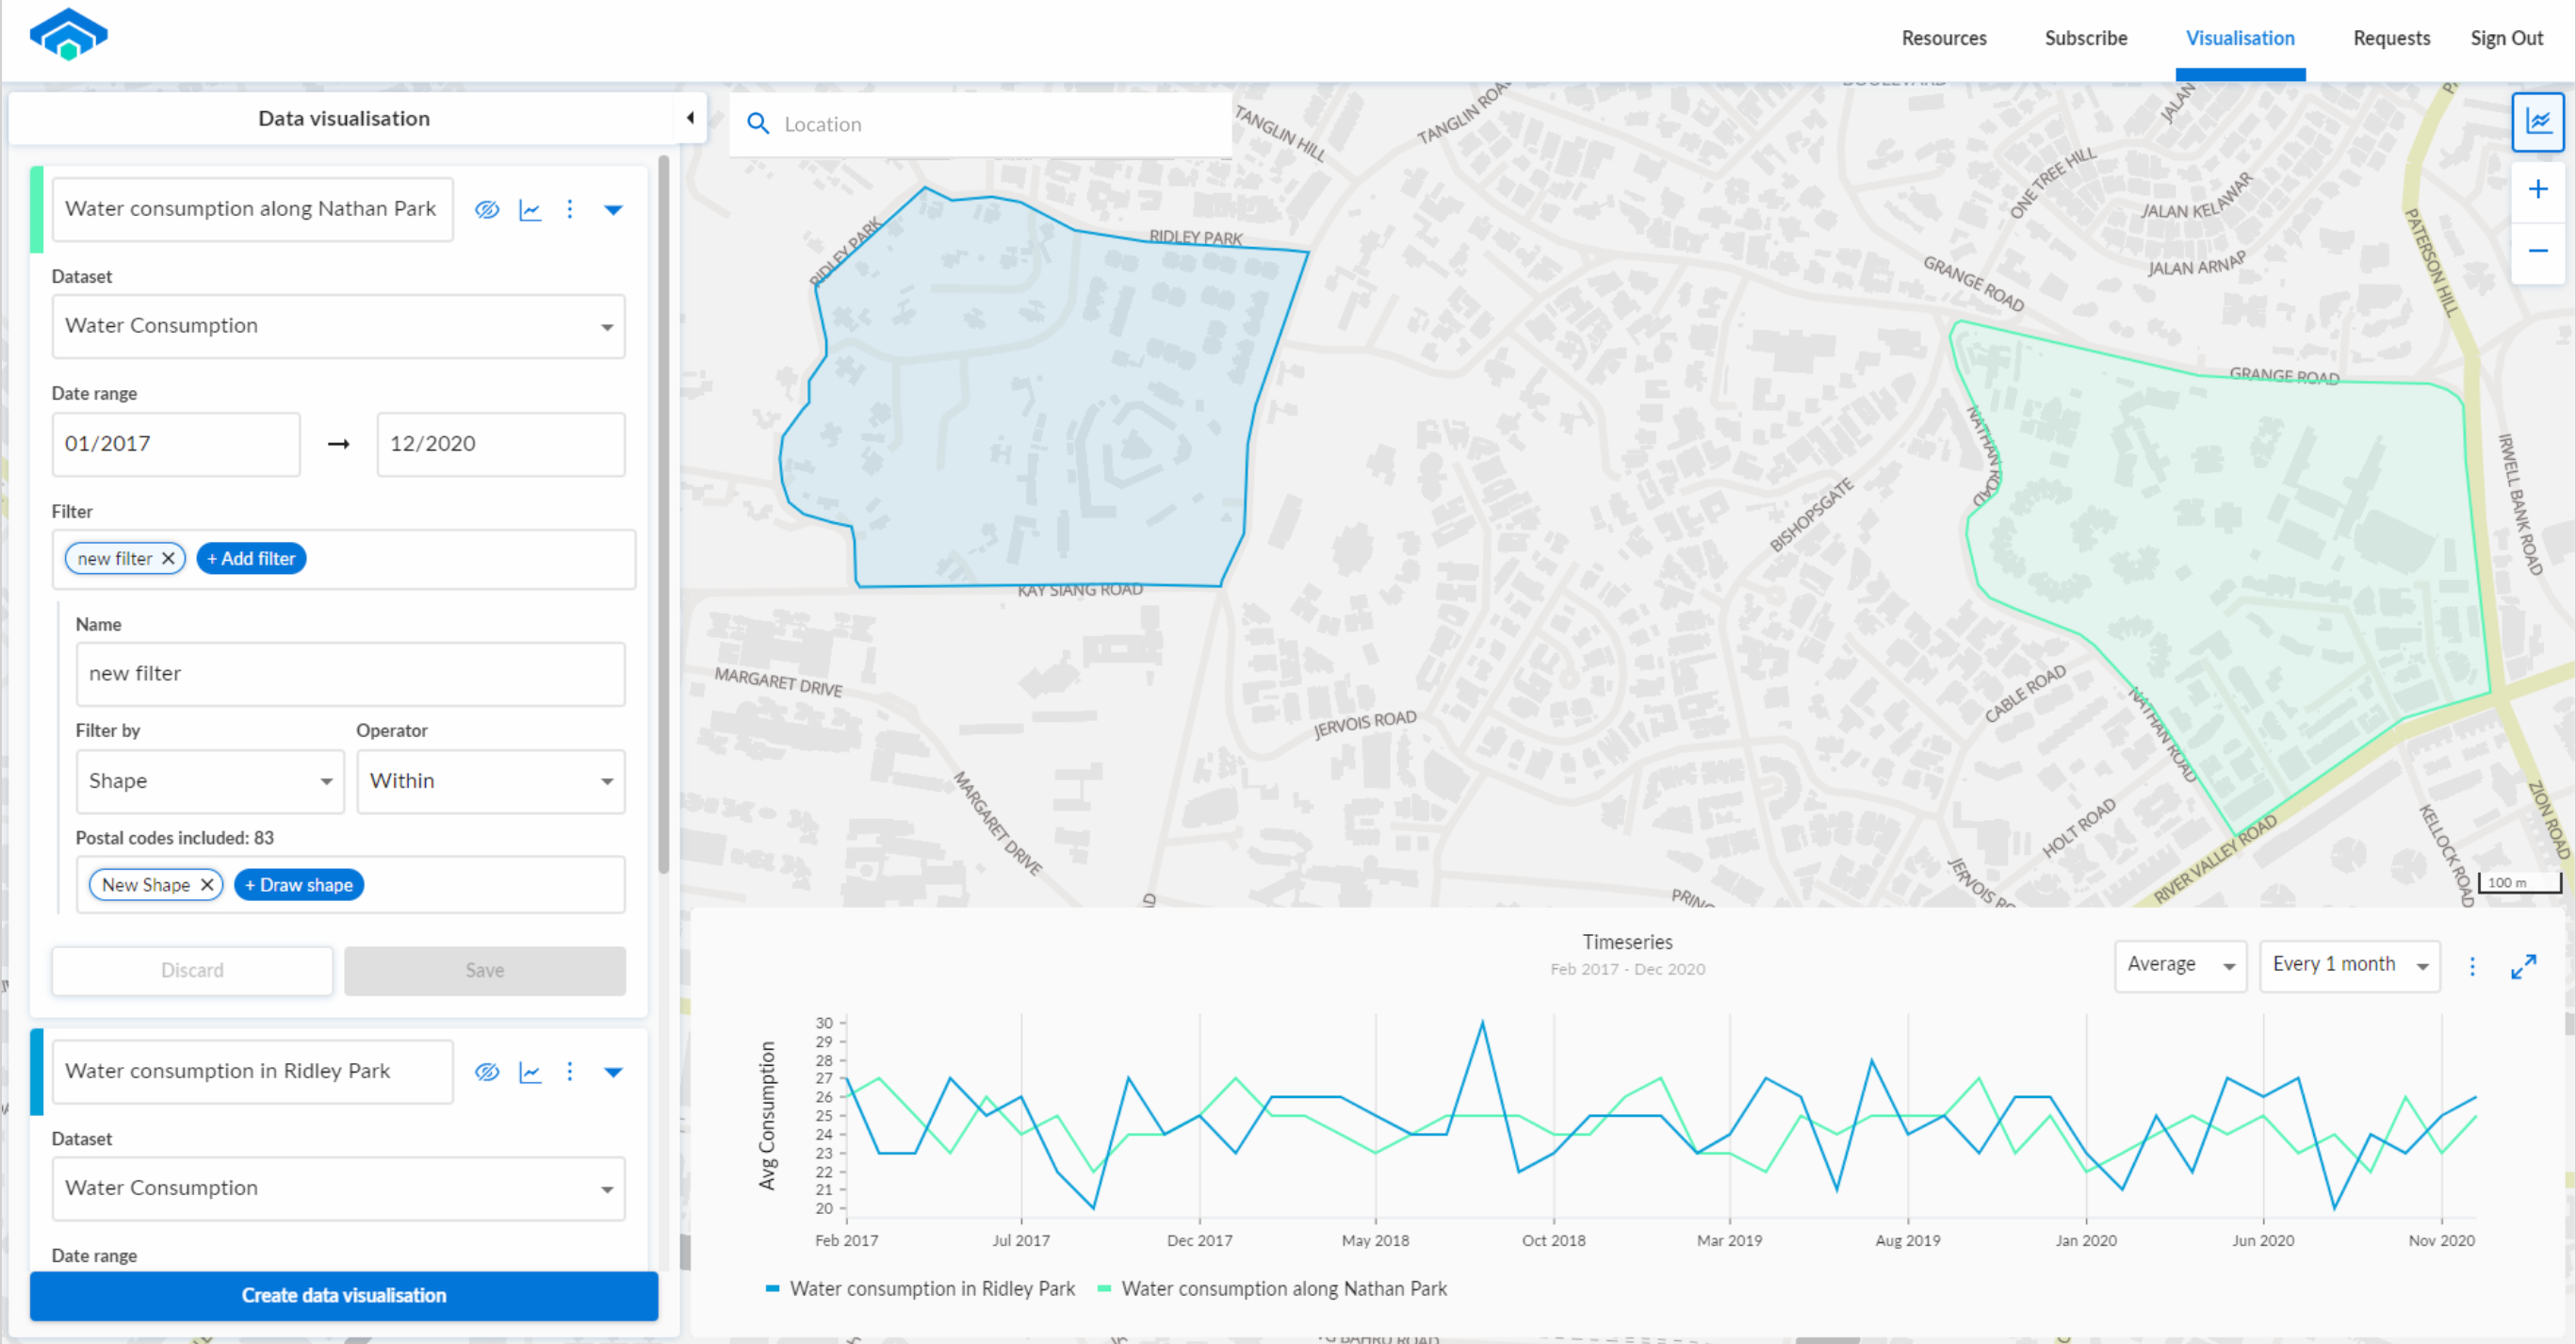
Task: Remove the 'New Shape' chip
Action: click(x=206, y=884)
